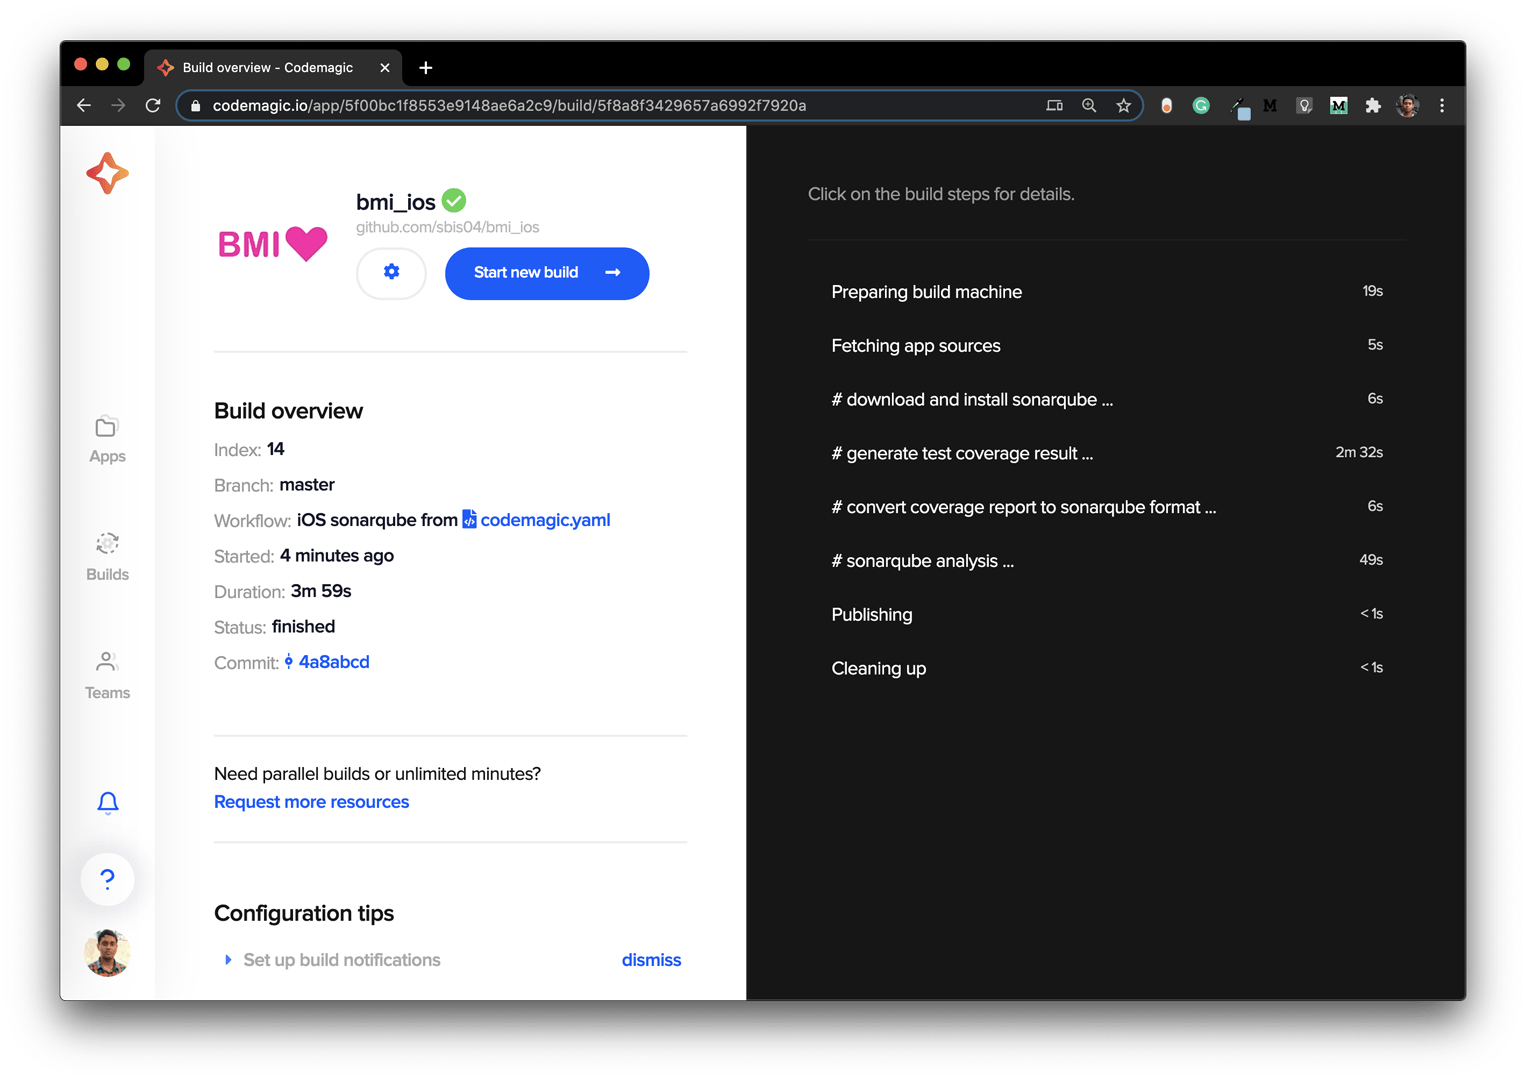The image size is (1526, 1080).
Task: Dismiss the configuration tip
Action: pos(651,960)
